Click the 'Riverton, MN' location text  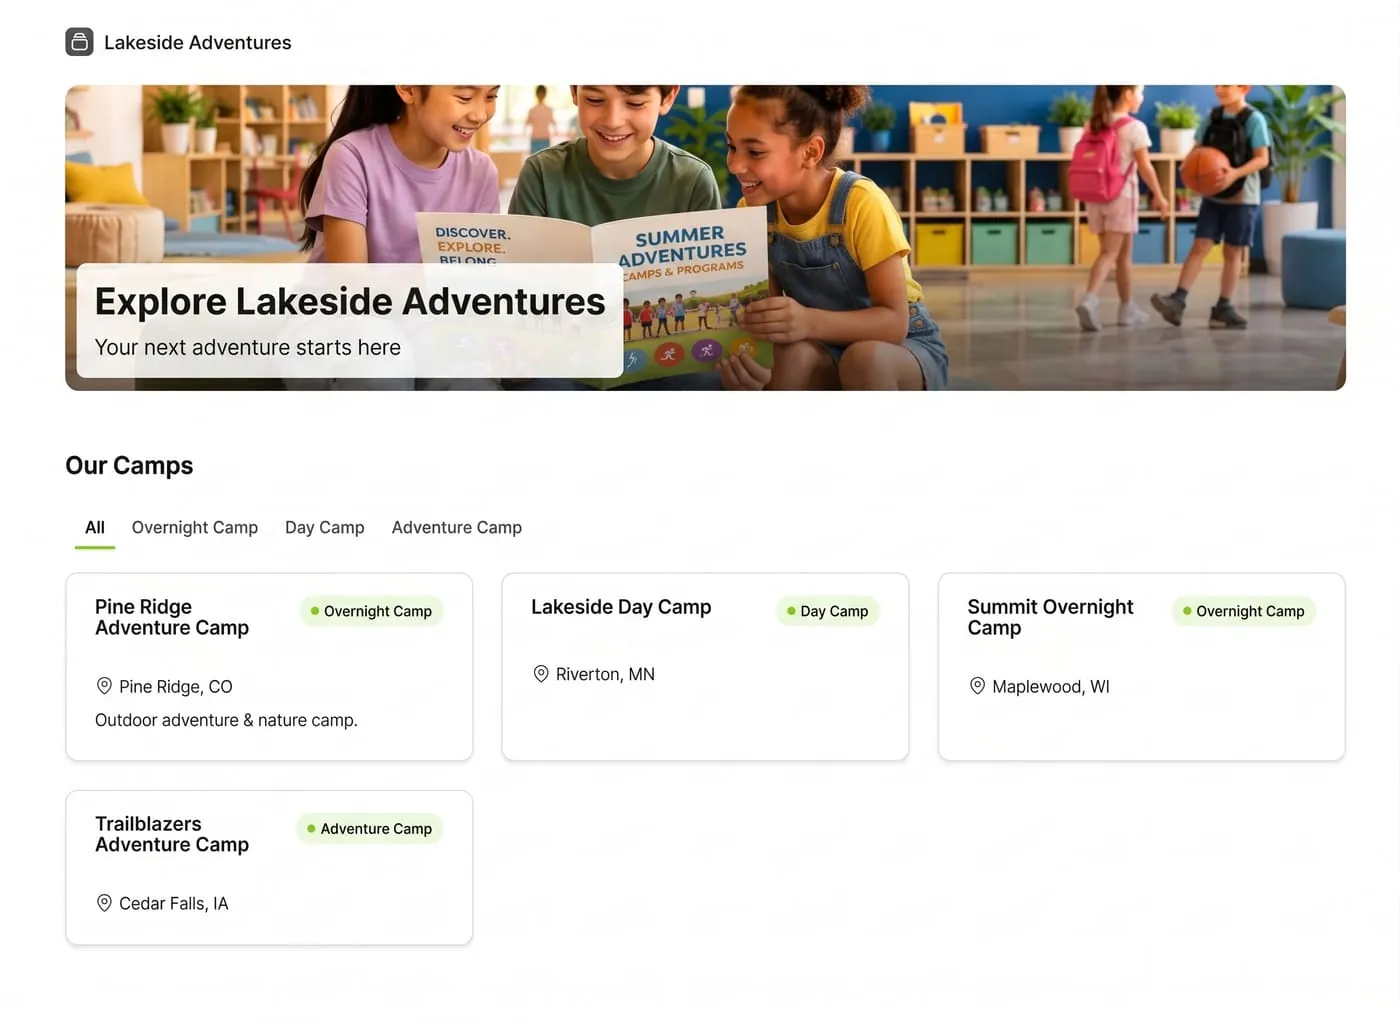click(605, 674)
